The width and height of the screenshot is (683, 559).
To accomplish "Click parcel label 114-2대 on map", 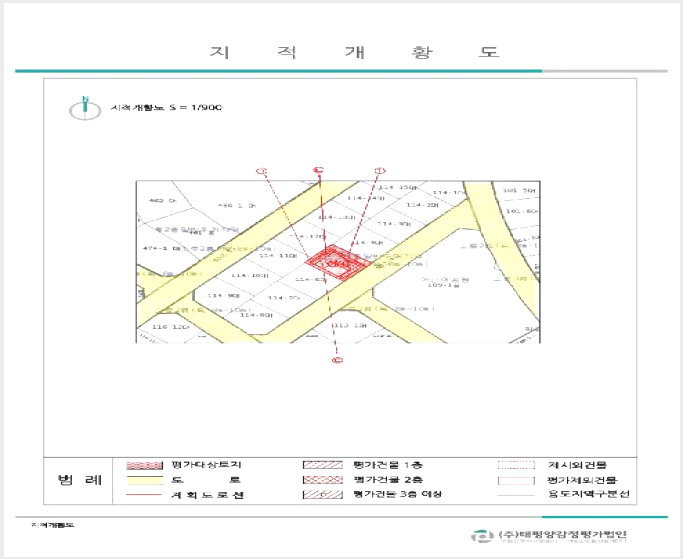I will point(422,205).
